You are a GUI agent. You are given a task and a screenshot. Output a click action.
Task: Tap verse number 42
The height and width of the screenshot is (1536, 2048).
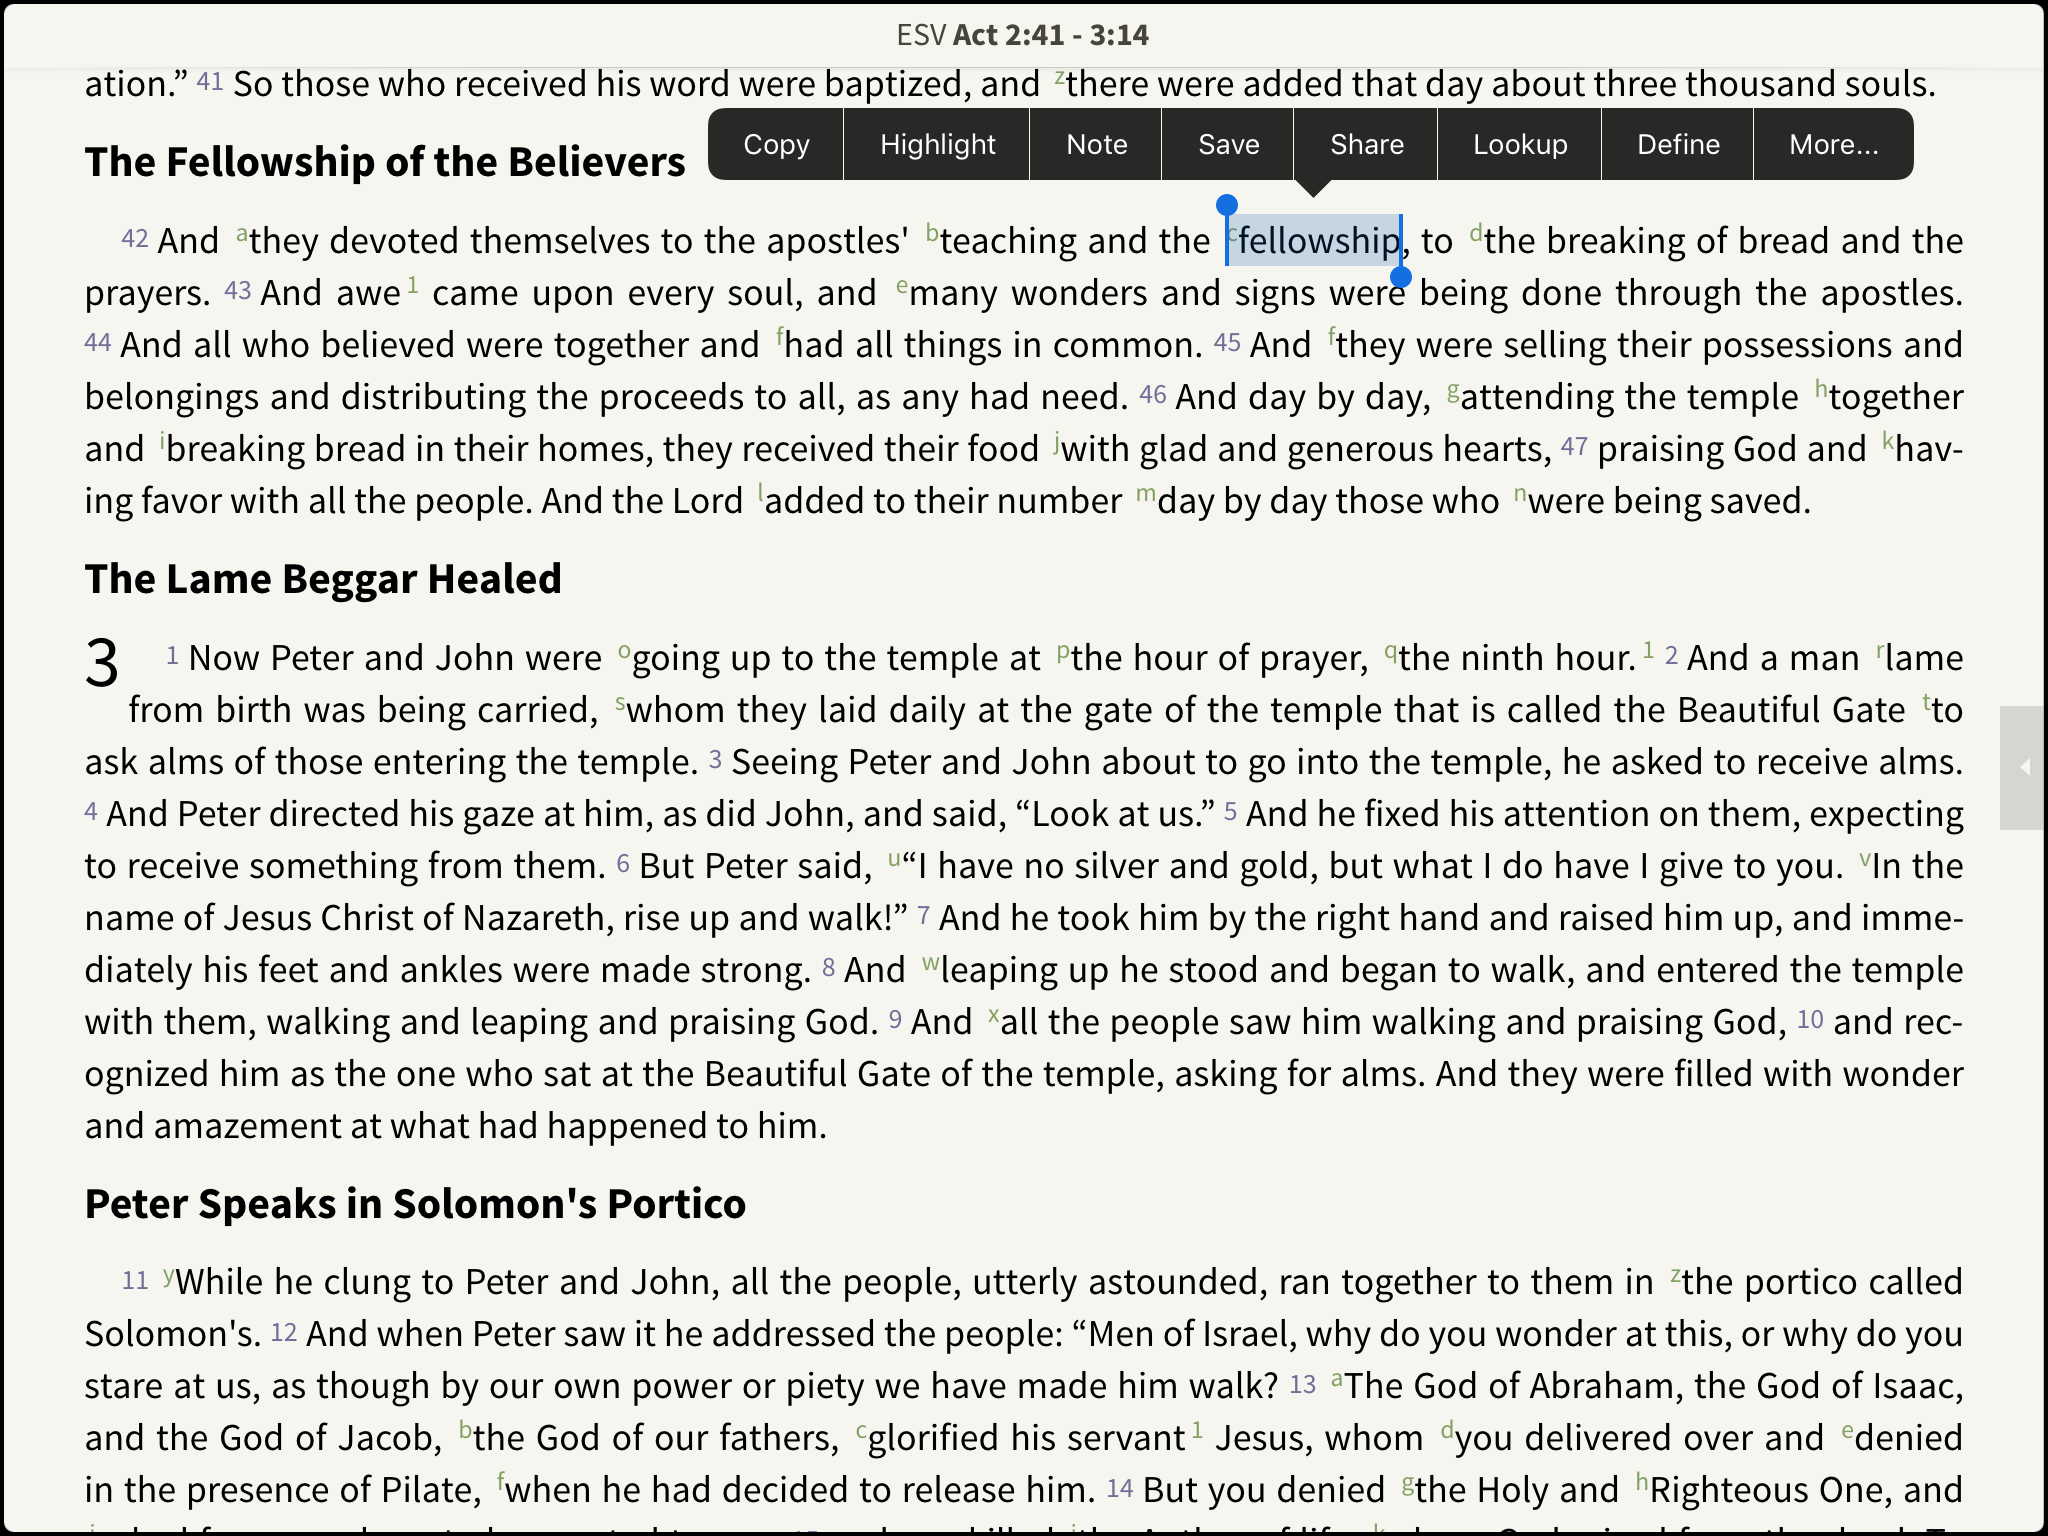coord(135,238)
